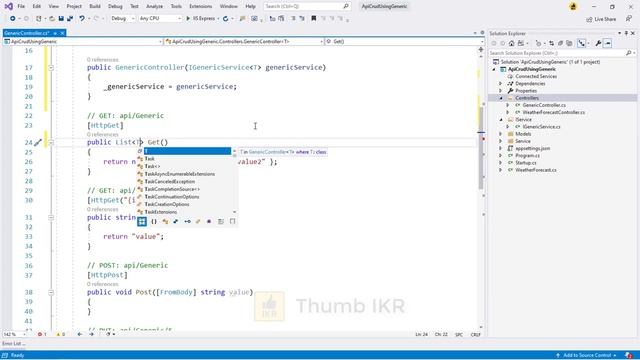Toggle IntelliSense delegates filter icon
The image size is (640, 360).
coord(209,221)
